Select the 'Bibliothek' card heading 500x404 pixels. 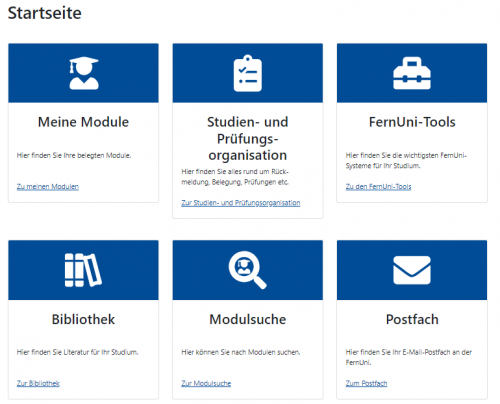click(x=83, y=319)
